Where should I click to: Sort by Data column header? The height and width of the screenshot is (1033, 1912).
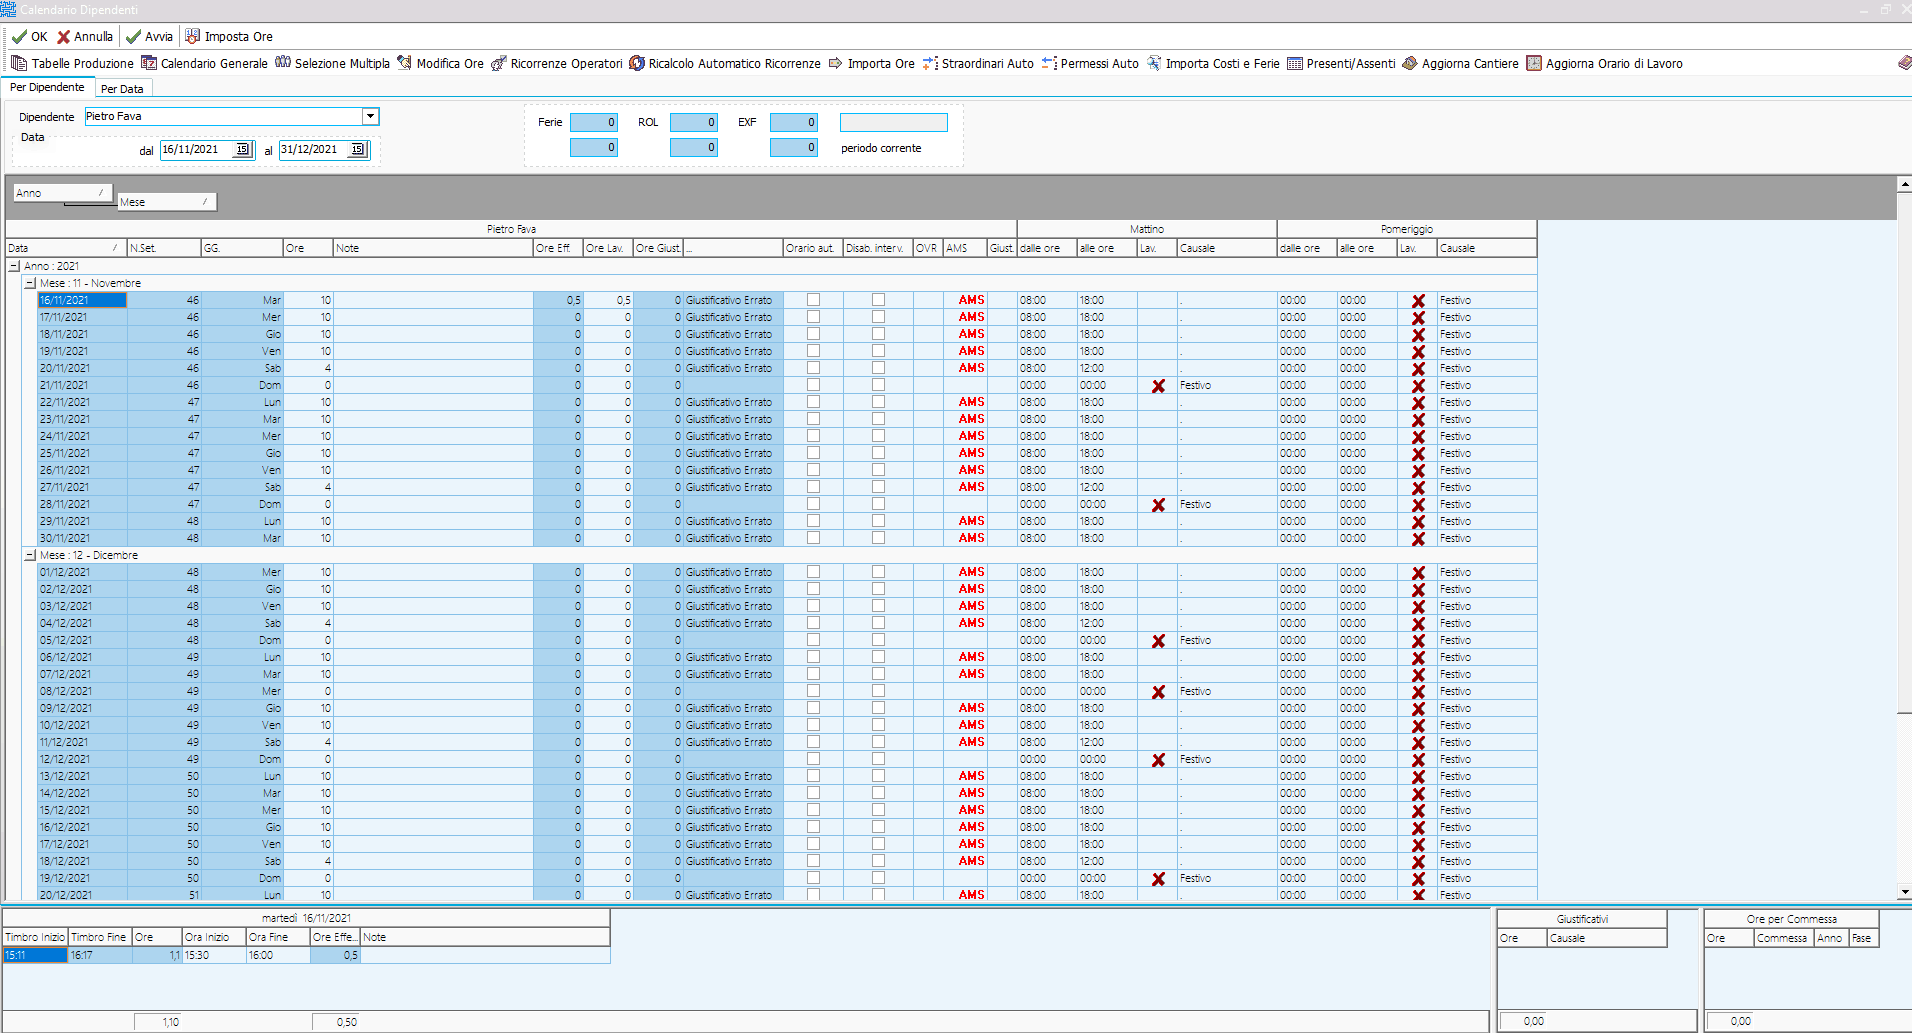tap(66, 248)
